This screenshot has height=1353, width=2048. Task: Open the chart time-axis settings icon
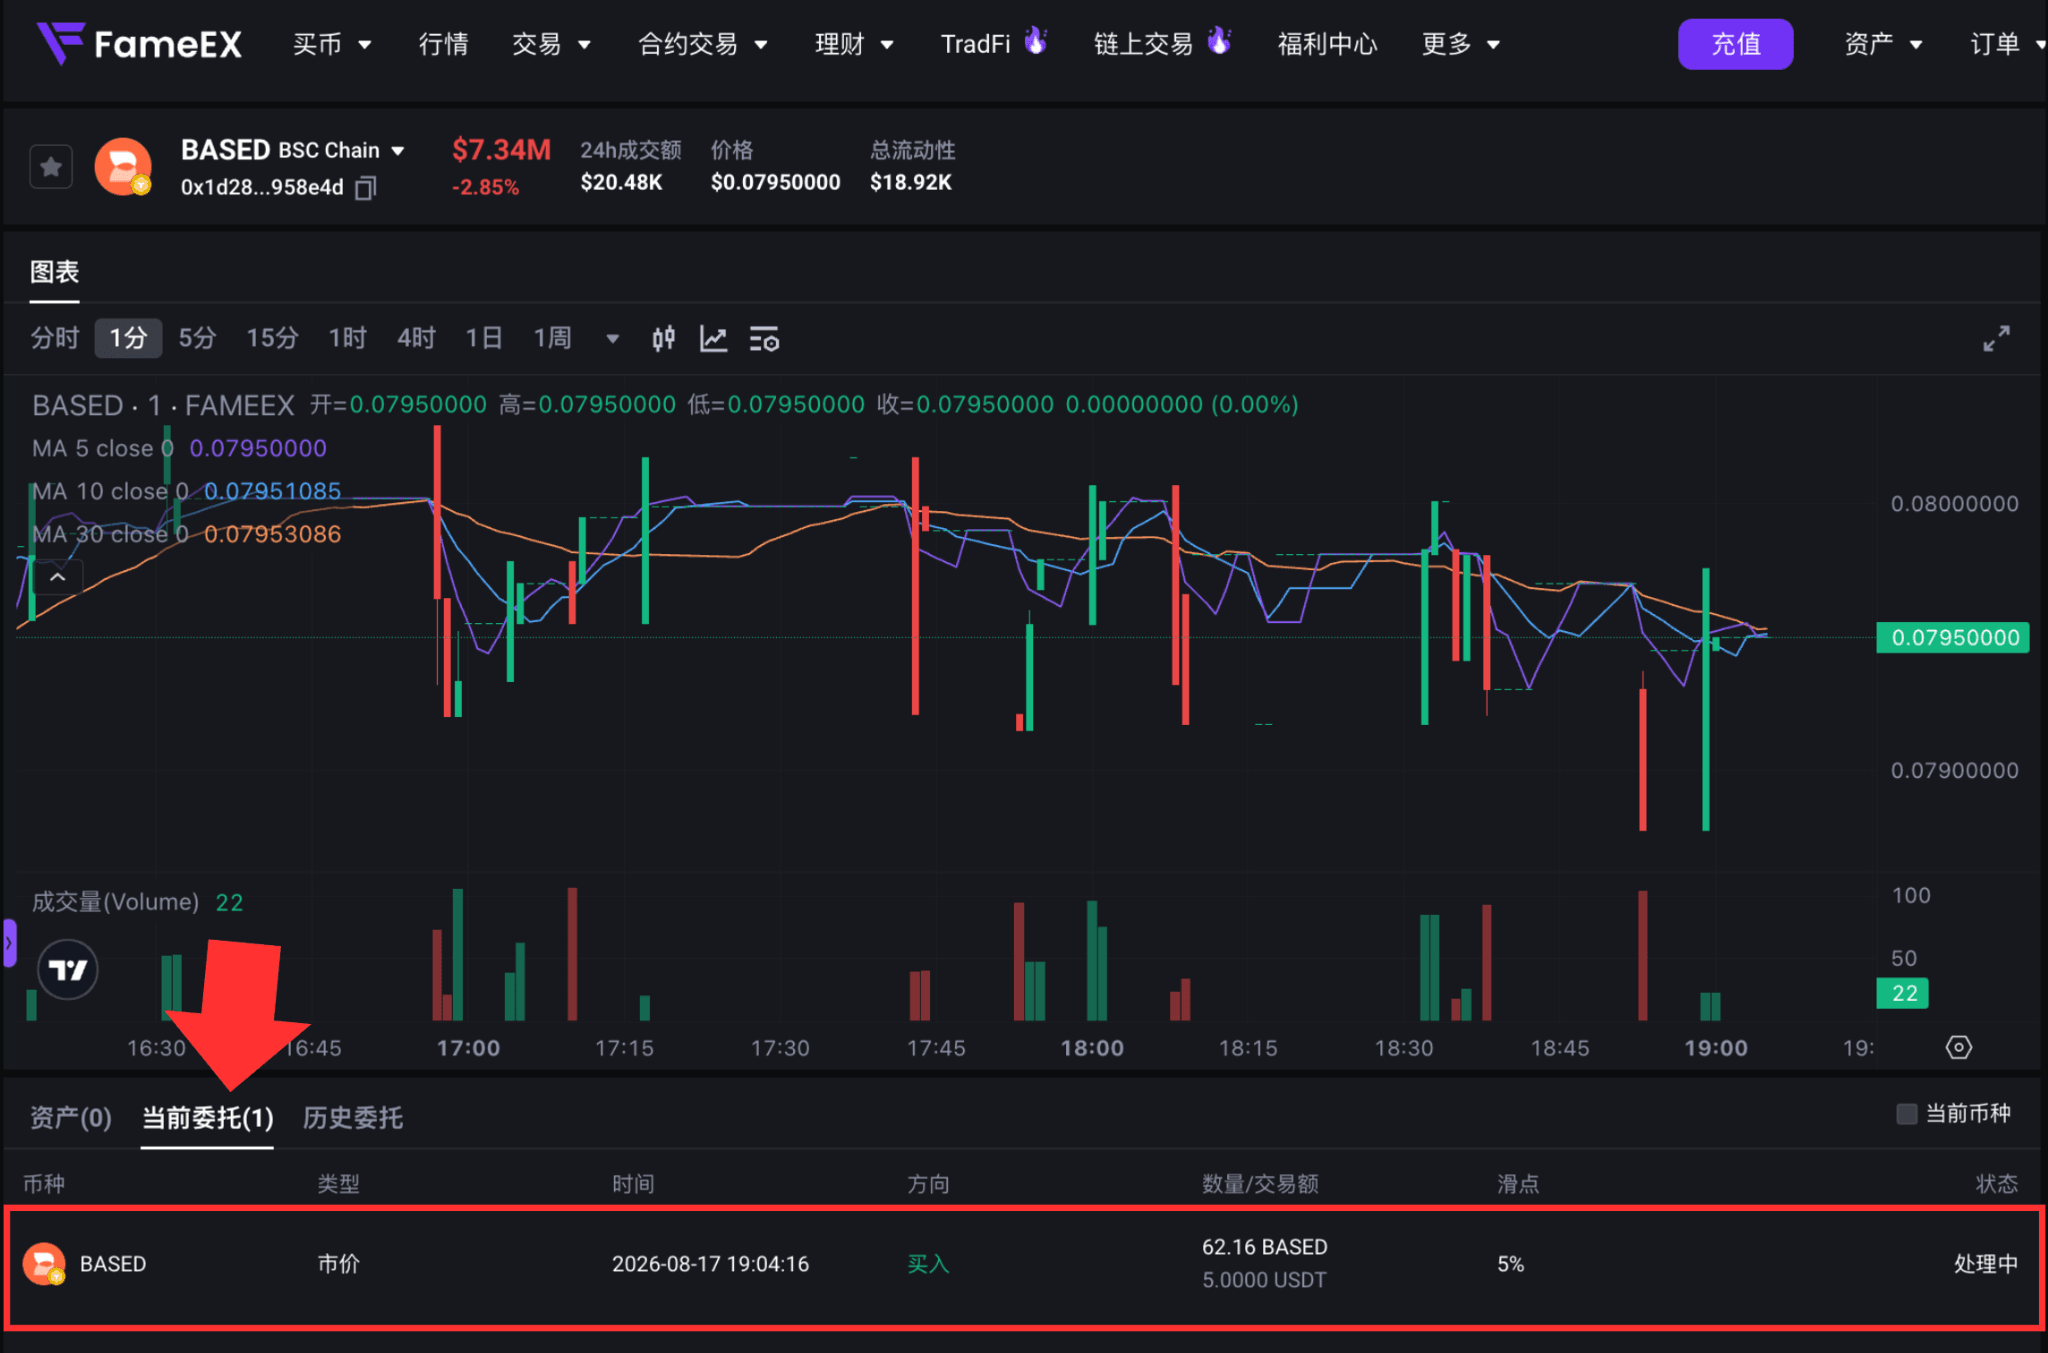[x=1958, y=1047]
